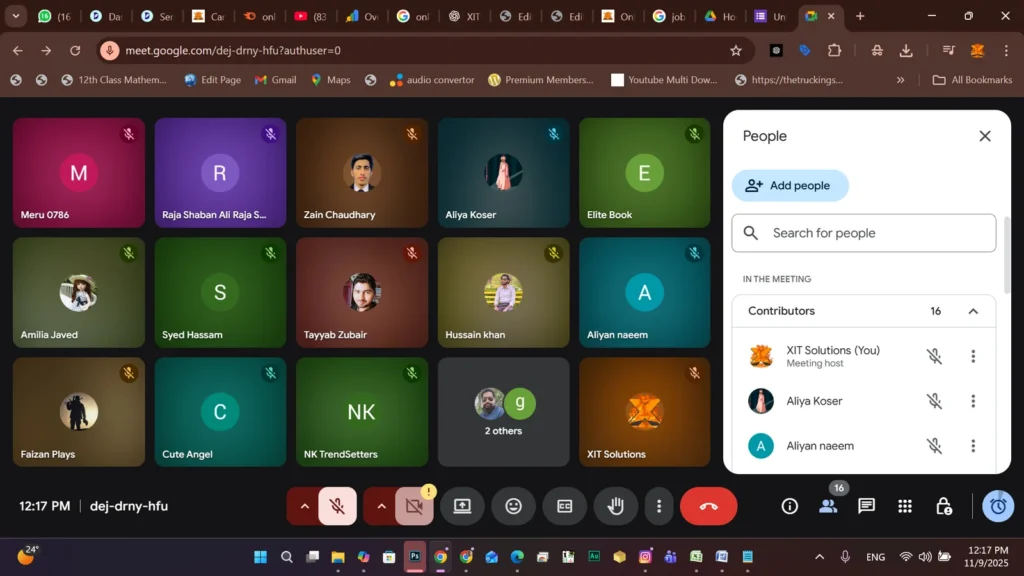Click the share screen icon

pos(462,506)
